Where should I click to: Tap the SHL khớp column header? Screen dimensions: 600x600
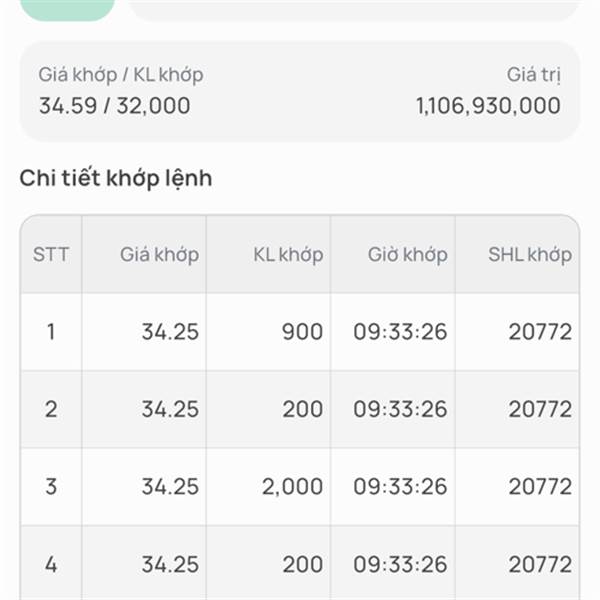pos(529,254)
